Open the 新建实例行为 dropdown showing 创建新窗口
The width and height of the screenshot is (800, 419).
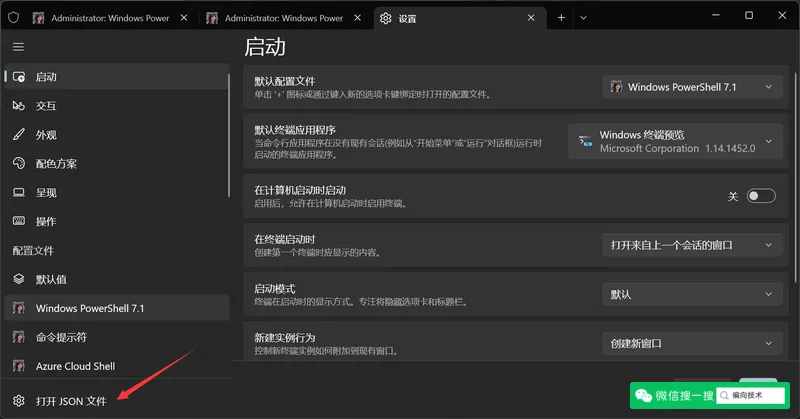[x=692, y=343]
